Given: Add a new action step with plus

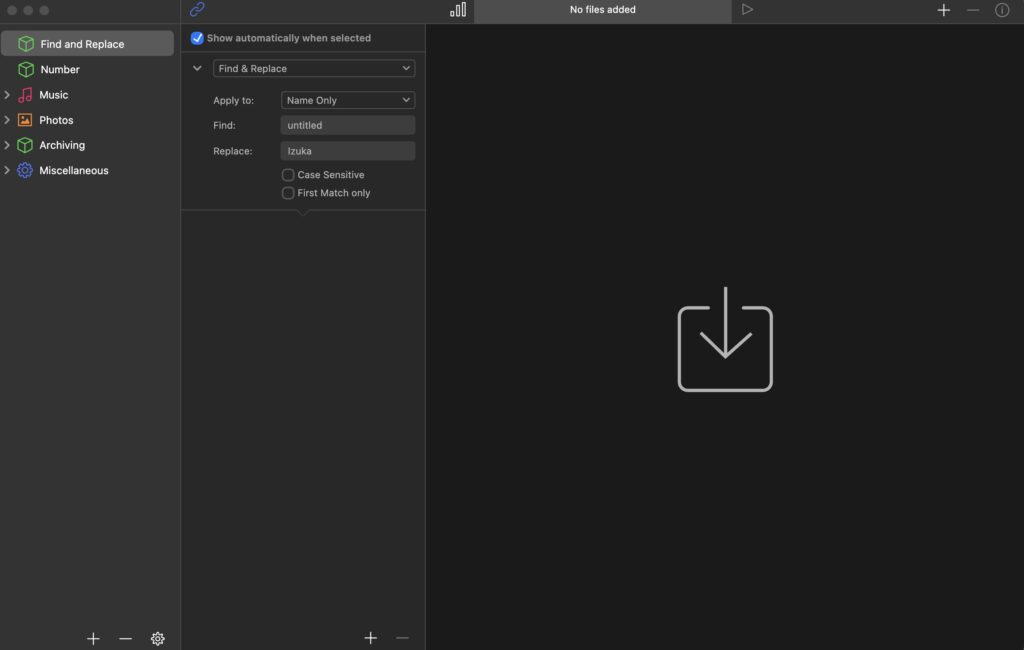Looking at the screenshot, I should click(370, 638).
